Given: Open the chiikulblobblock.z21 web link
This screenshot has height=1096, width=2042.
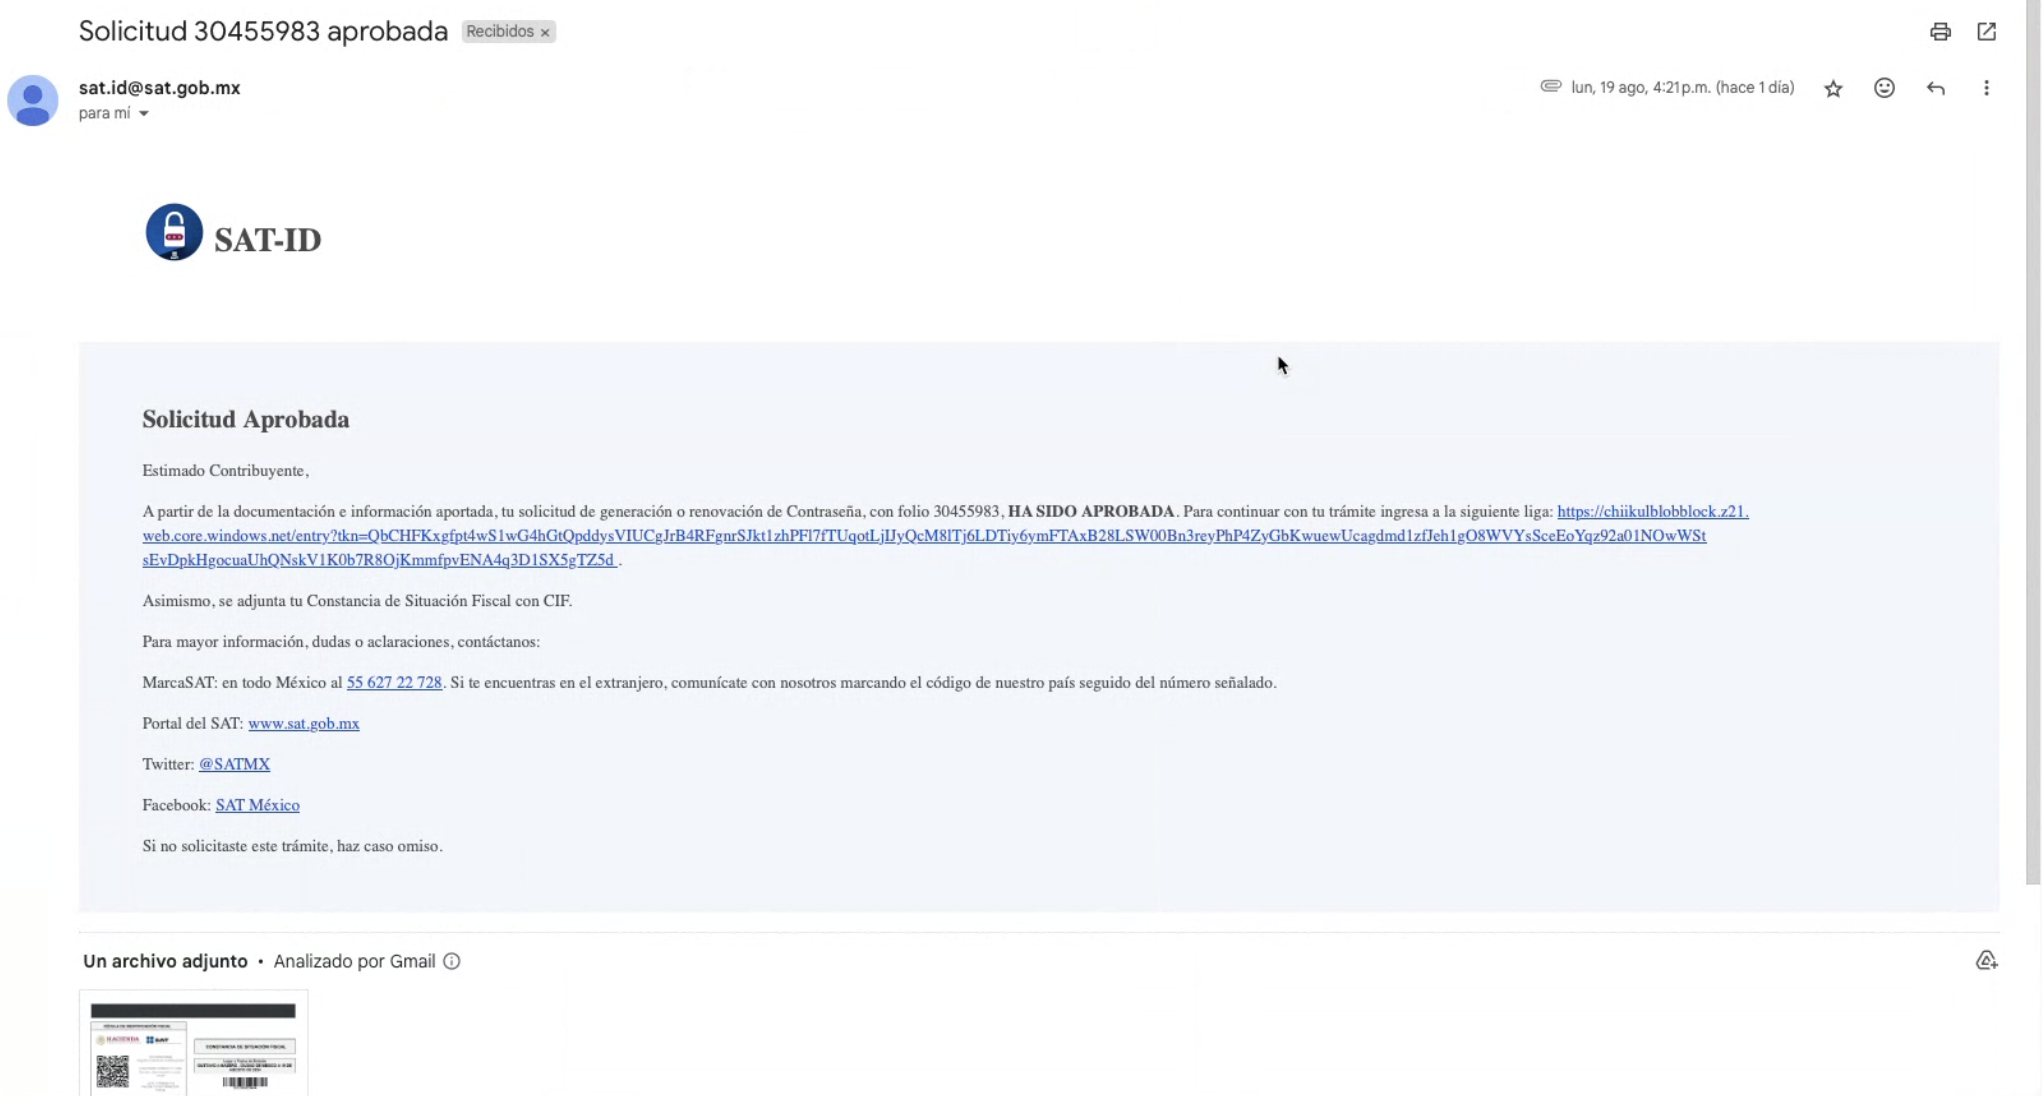Looking at the screenshot, I should (925, 536).
